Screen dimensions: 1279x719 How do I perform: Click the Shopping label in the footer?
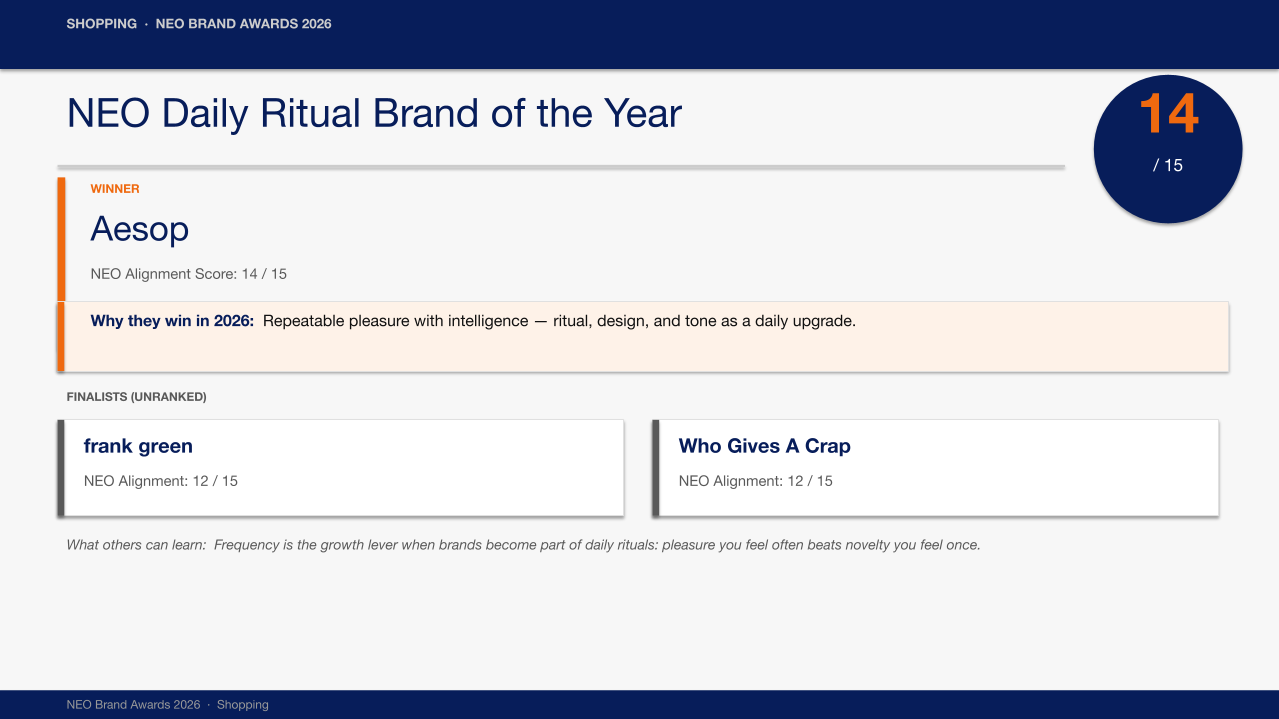243,705
